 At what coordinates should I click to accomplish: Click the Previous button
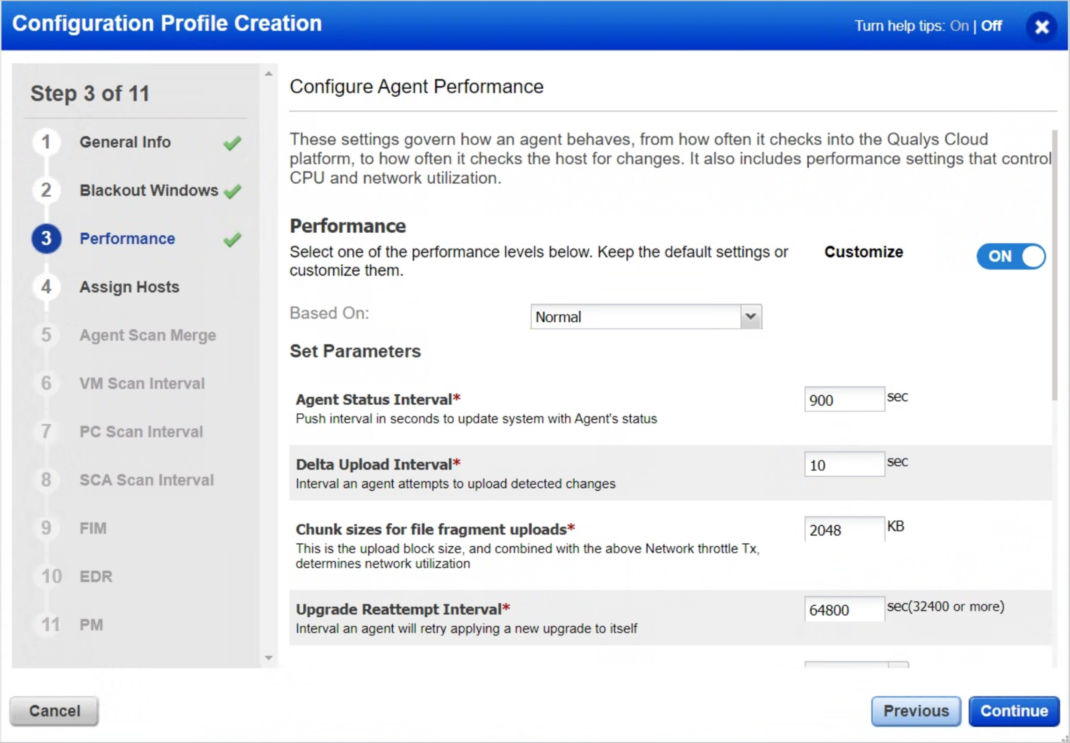(x=915, y=710)
